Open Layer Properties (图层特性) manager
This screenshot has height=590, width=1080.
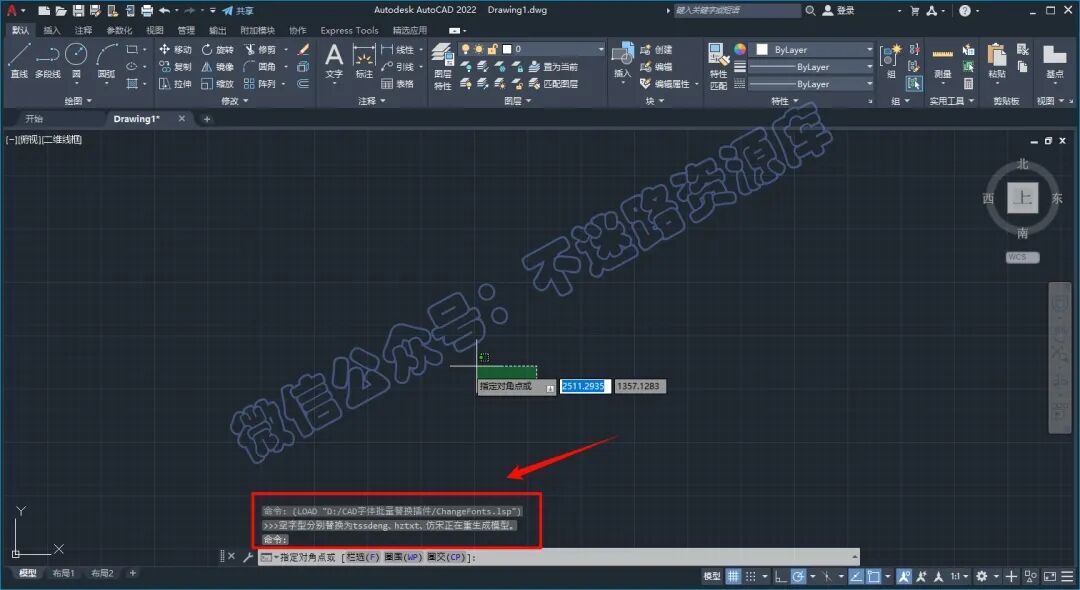click(x=442, y=66)
